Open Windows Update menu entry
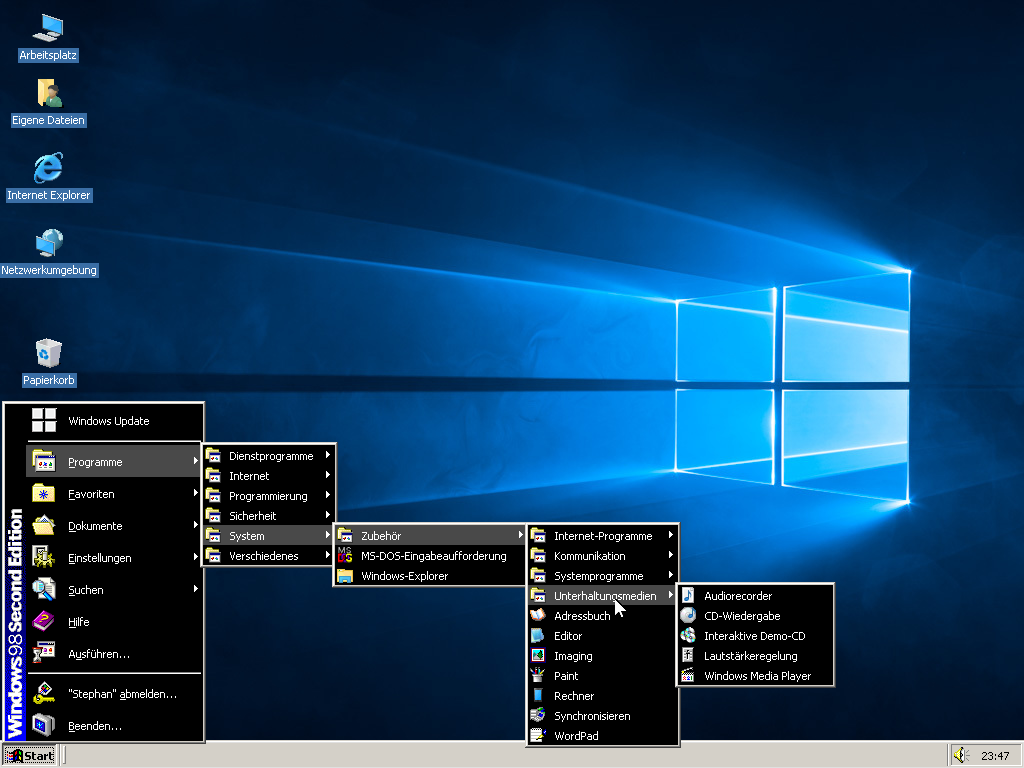Viewport: 1024px width, 768px height. pyautogui.click(x=114, y=421)
